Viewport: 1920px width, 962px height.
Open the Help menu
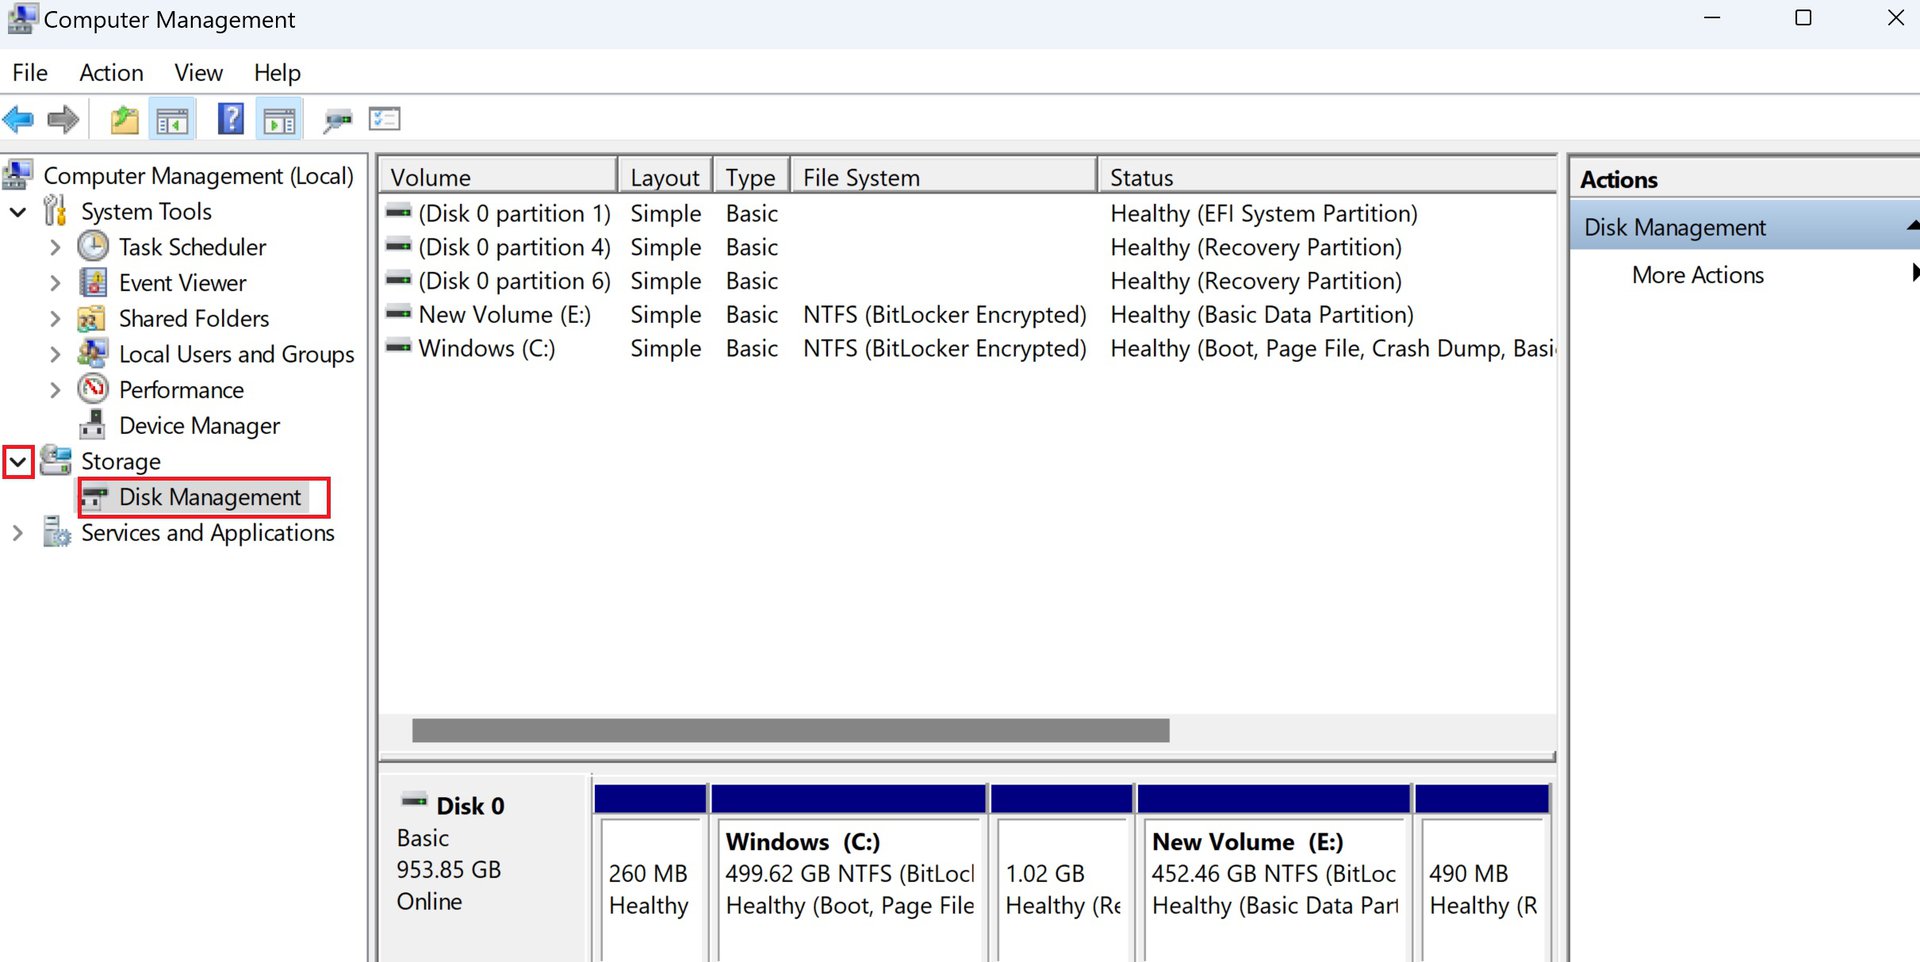coord(277,73)
